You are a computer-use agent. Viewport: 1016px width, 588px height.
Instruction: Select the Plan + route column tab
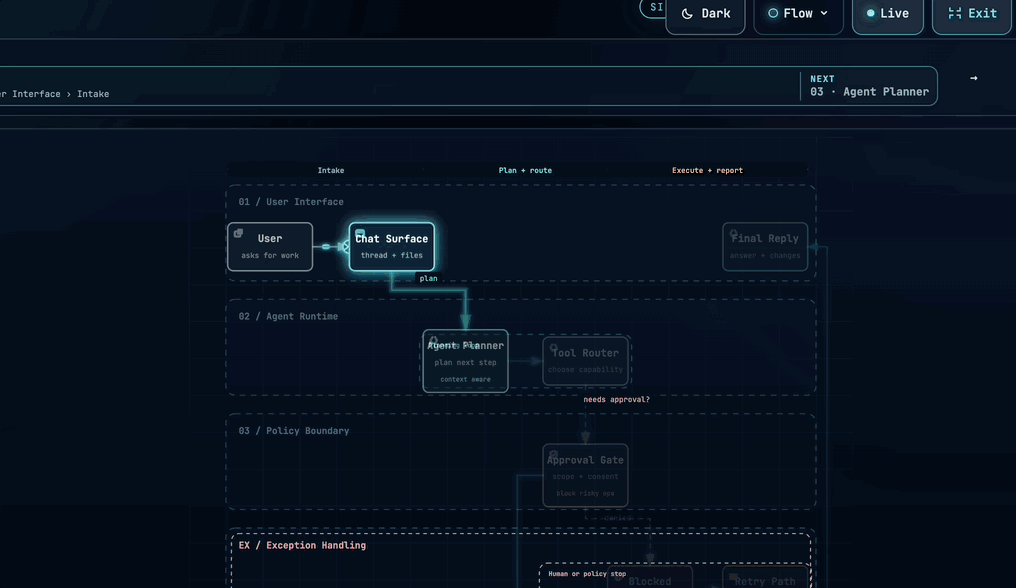pyautogui.click(x=525, y=171)
